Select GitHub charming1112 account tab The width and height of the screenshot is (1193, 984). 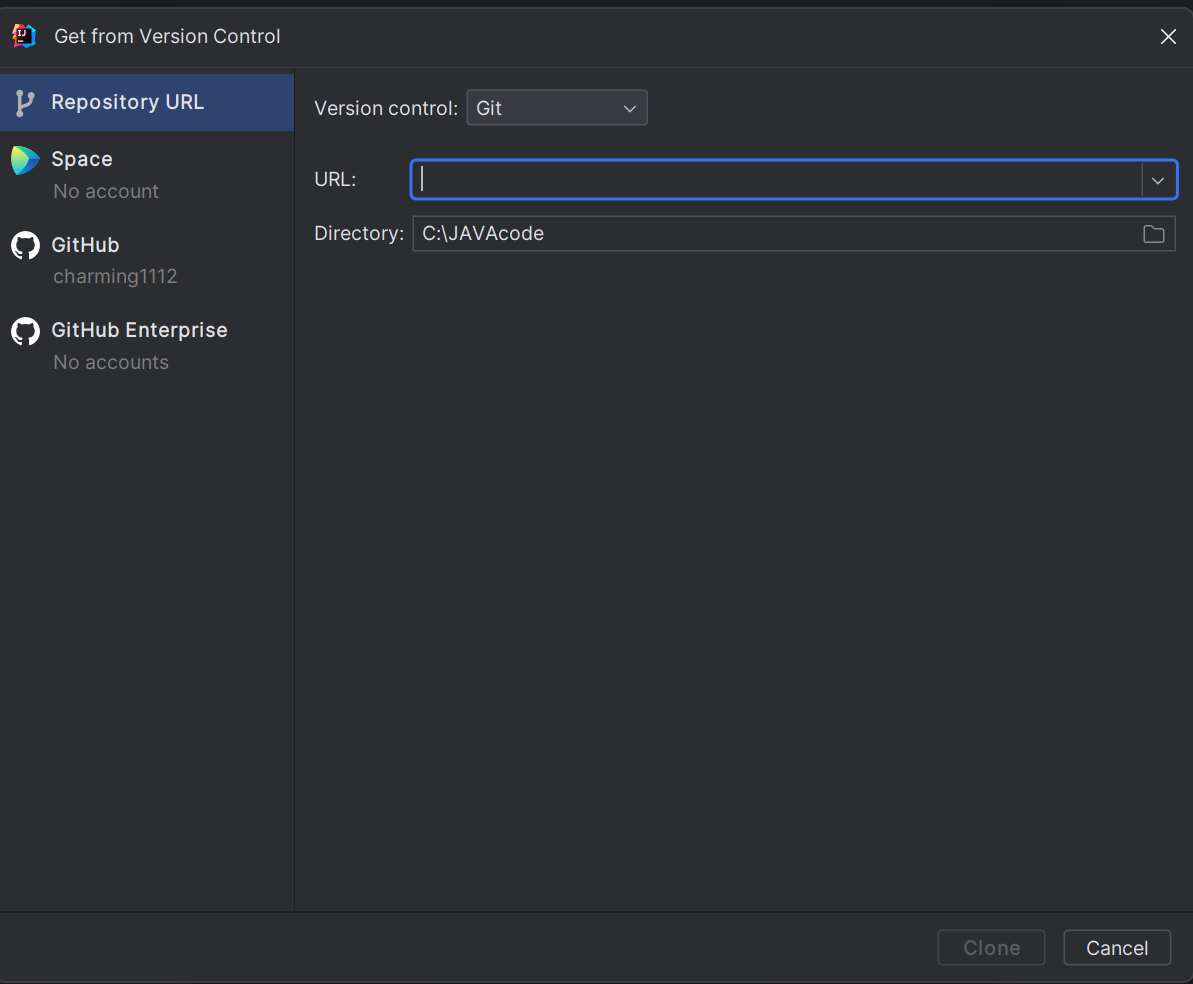coord(147,260)
